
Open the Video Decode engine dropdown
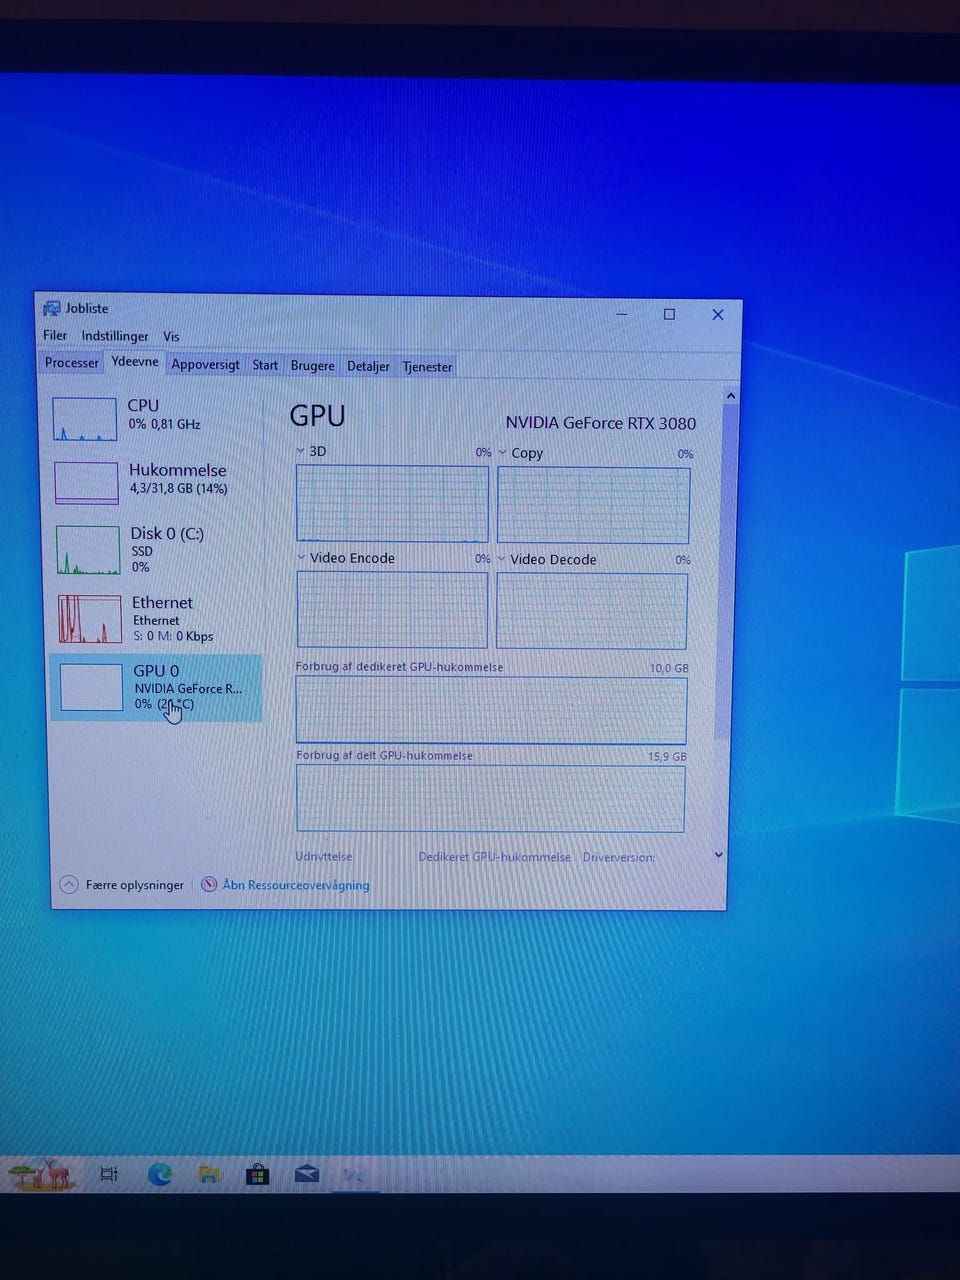pyautogui.click(x=502, y=559)
